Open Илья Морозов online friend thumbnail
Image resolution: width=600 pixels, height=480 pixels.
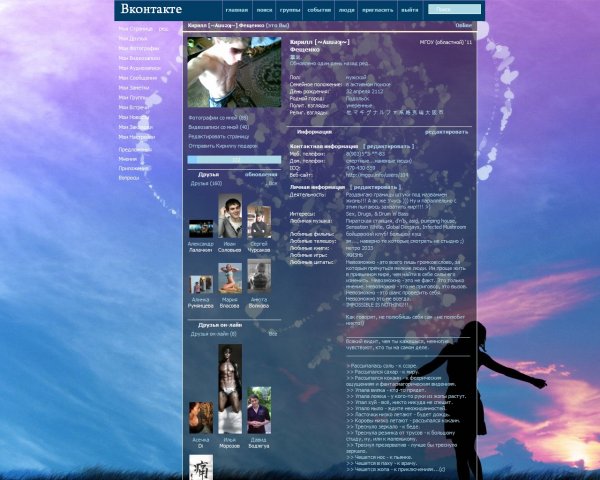pos(230,389)
